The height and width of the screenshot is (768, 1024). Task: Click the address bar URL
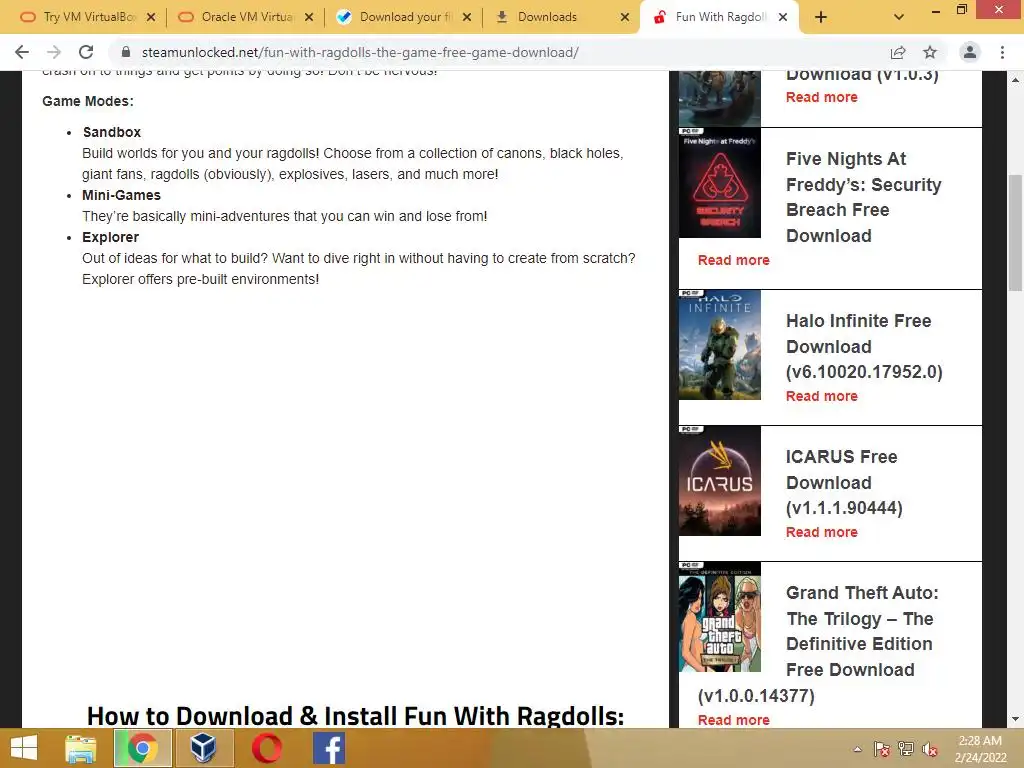pyautogui.click(x=360, y=52)
